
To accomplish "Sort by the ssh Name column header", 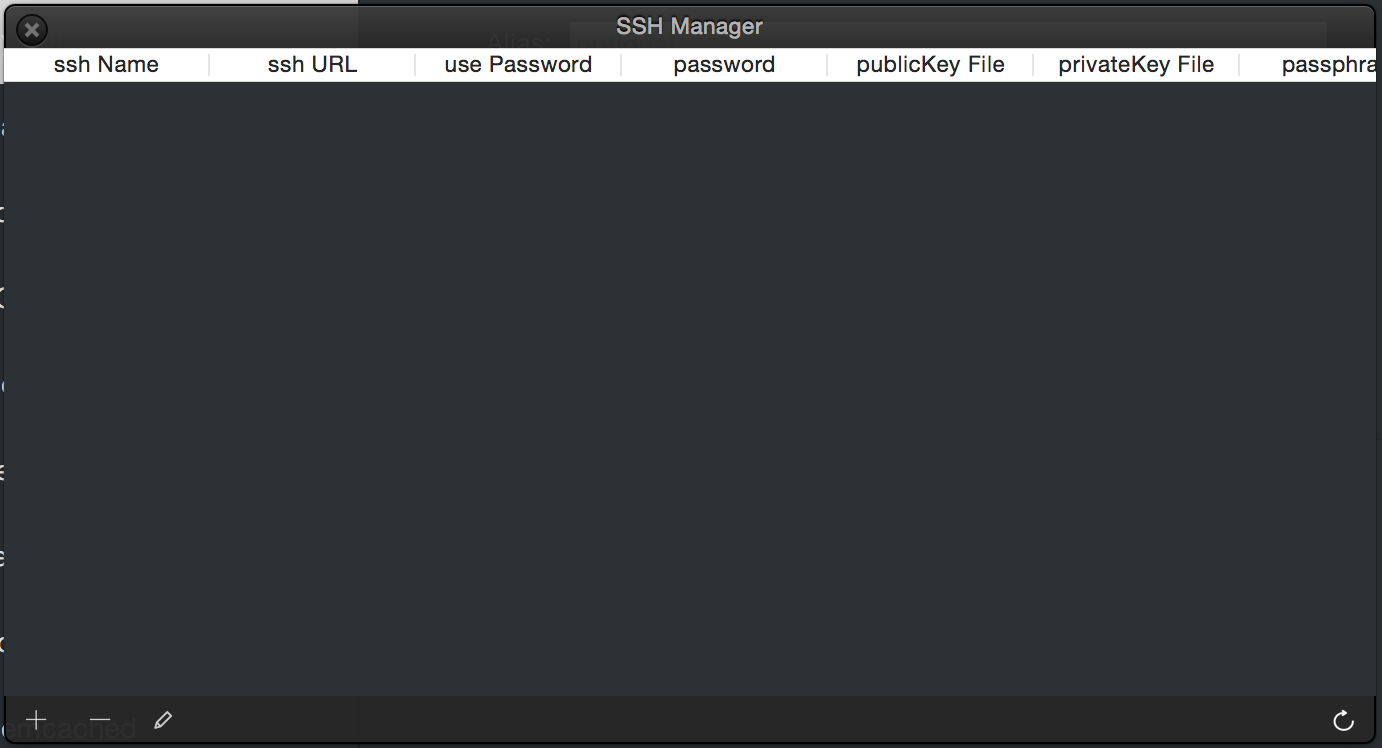I will pos(106,65).
